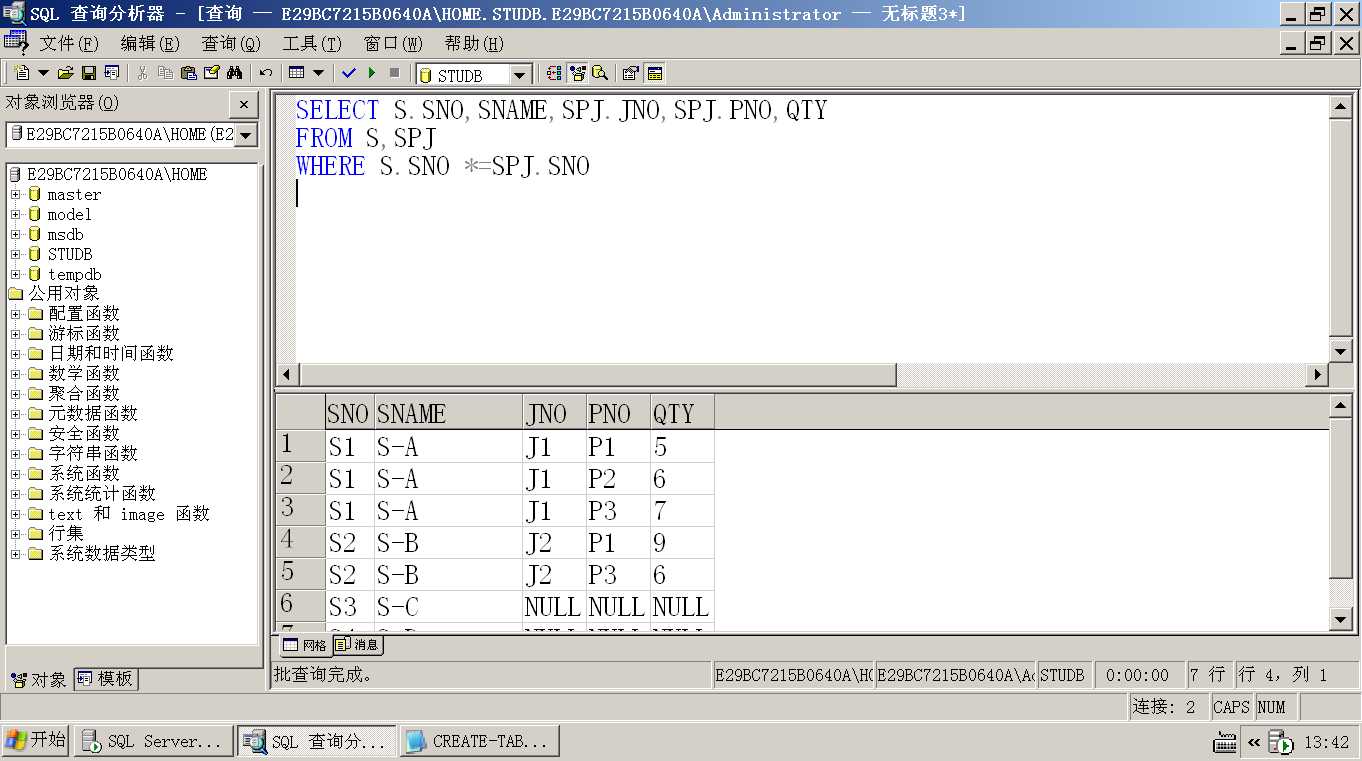The width and height of the screenshot is (1362, 761).
Task: Open the Execute Mode dropdown arrow
Action: 318,73
